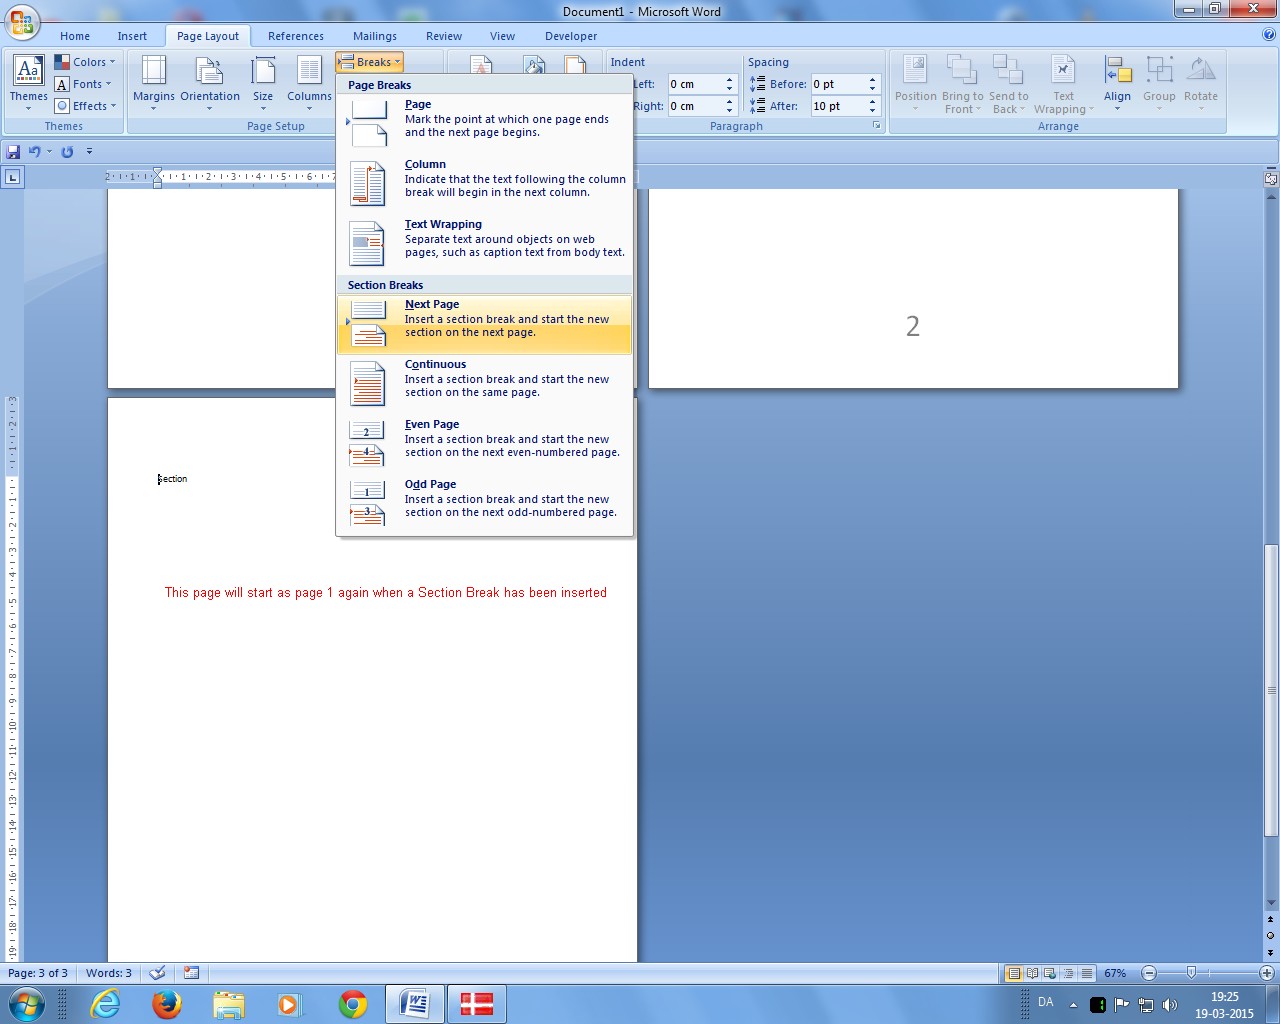Screen dimensions: 1280x1024
Task: Click the vertical scrollbar thumb
Action: point(1271,690)
